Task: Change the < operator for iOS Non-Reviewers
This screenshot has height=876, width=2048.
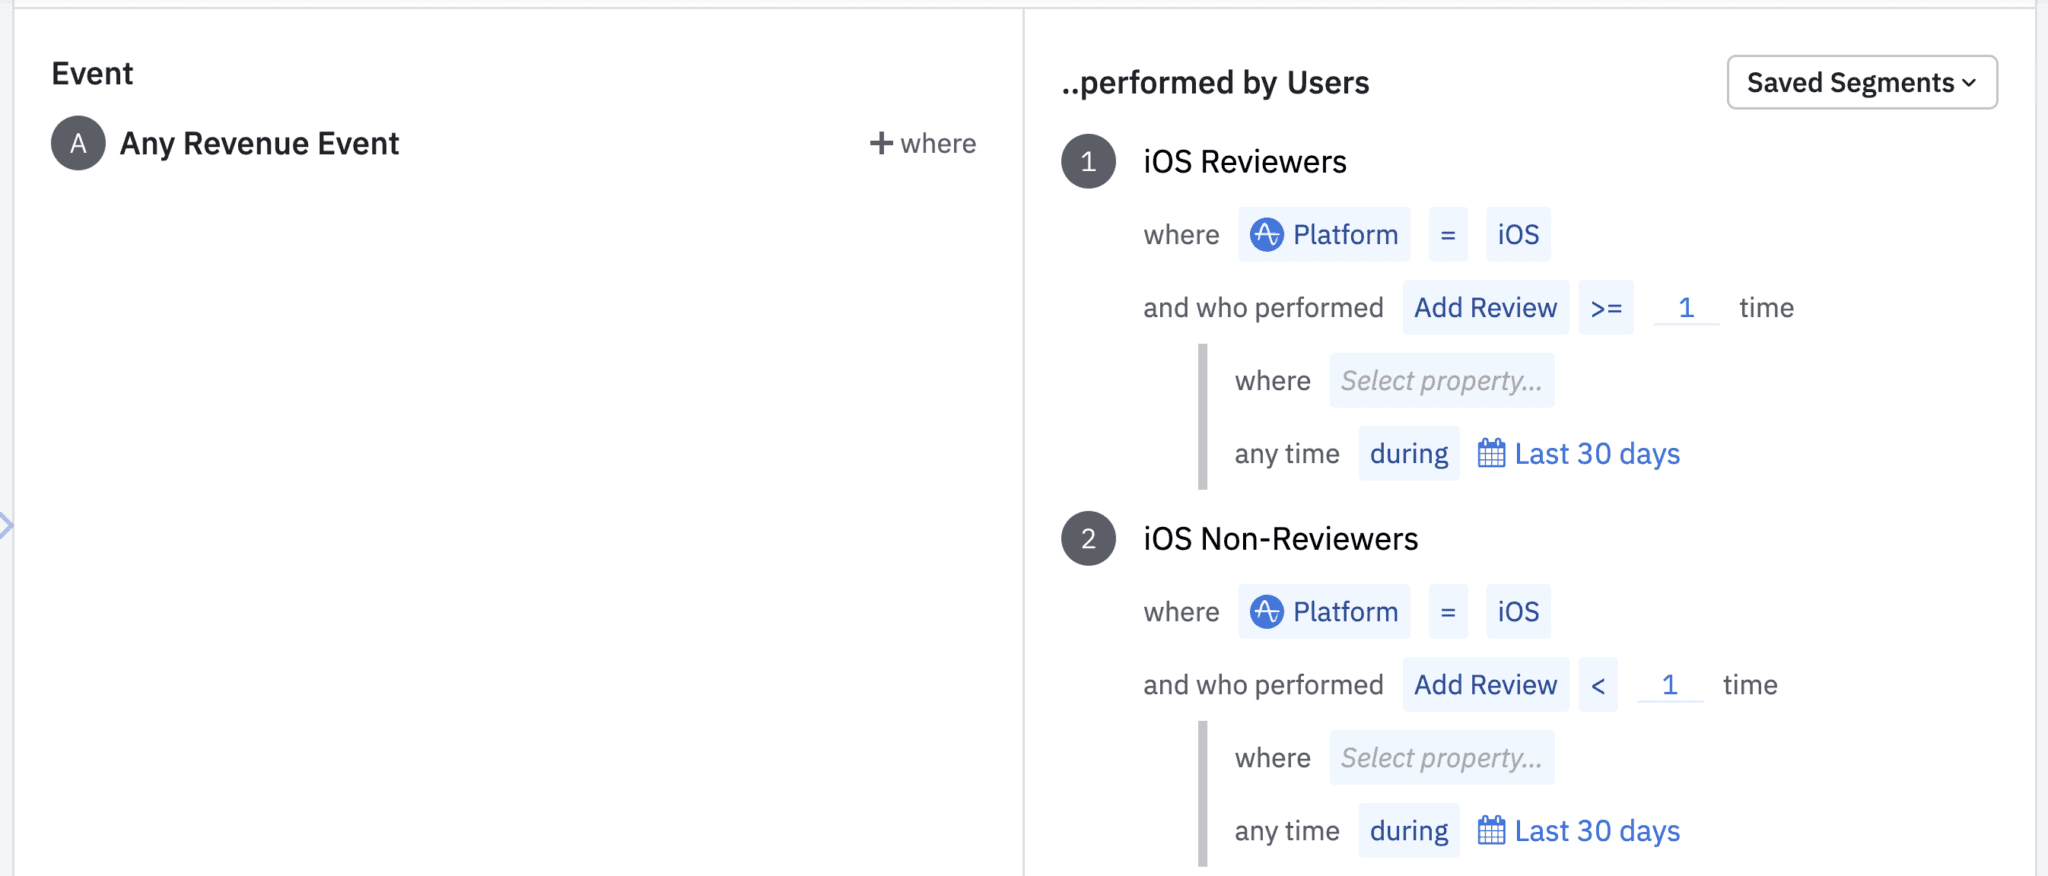Action: [1598, 685]
